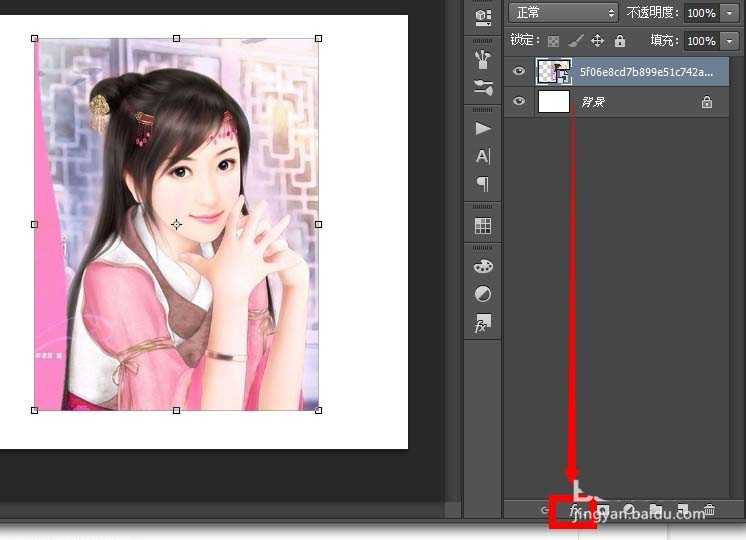Toggle visibility of 背景 layer
746x540 pixels.
tap(518, 102)
